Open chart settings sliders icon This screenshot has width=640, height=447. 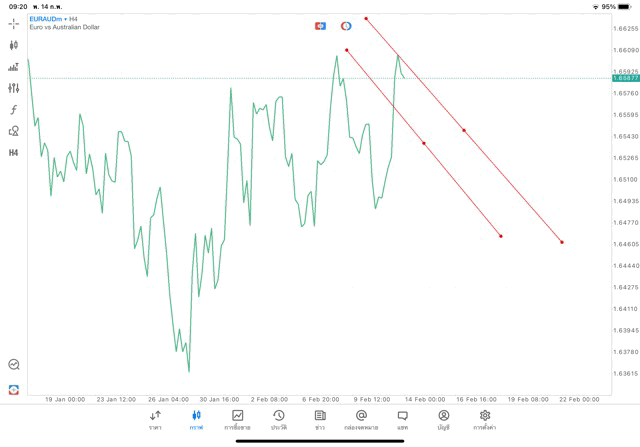pyautogui.click(x=14, y=88)
